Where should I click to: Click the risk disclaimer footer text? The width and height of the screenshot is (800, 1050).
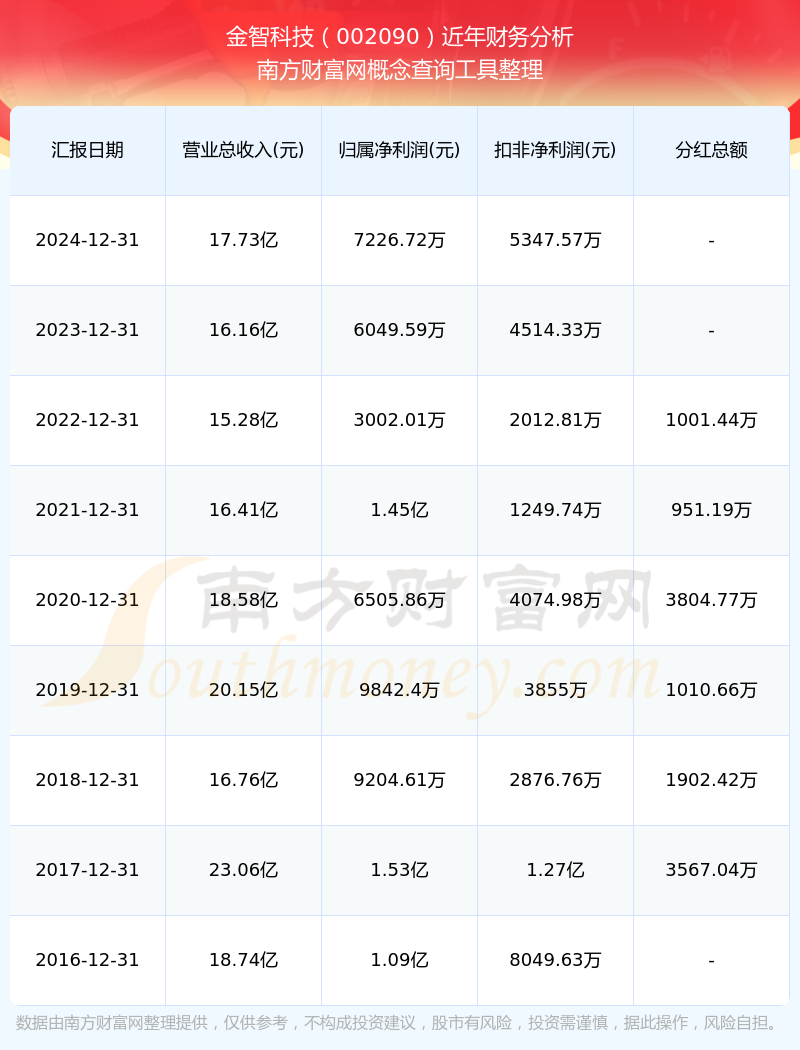coord(400,1023)
